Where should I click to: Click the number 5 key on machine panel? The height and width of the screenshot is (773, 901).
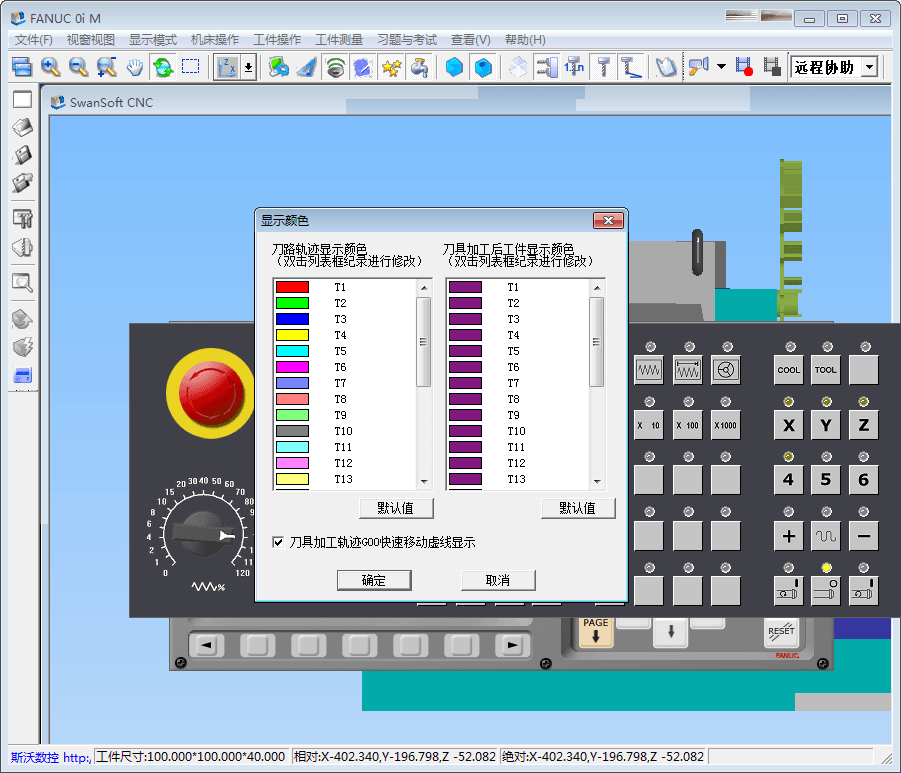point(826,480)
